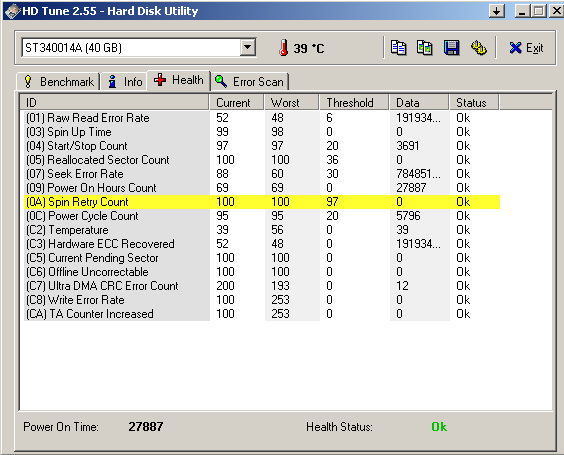Select the highlighted (0A) Spin Retry Count row
Screen dimensions: 564x455
pyautogui.click(x=262, y=202)
